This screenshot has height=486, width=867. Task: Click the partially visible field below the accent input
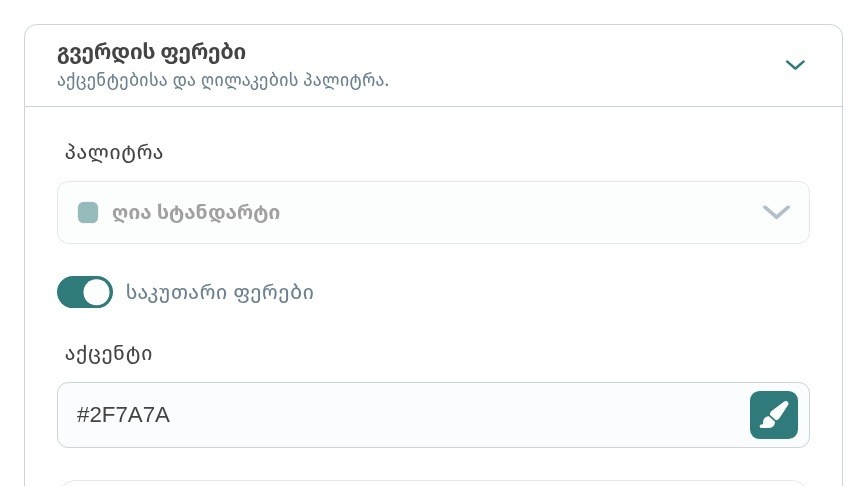(x=433, y=483)
